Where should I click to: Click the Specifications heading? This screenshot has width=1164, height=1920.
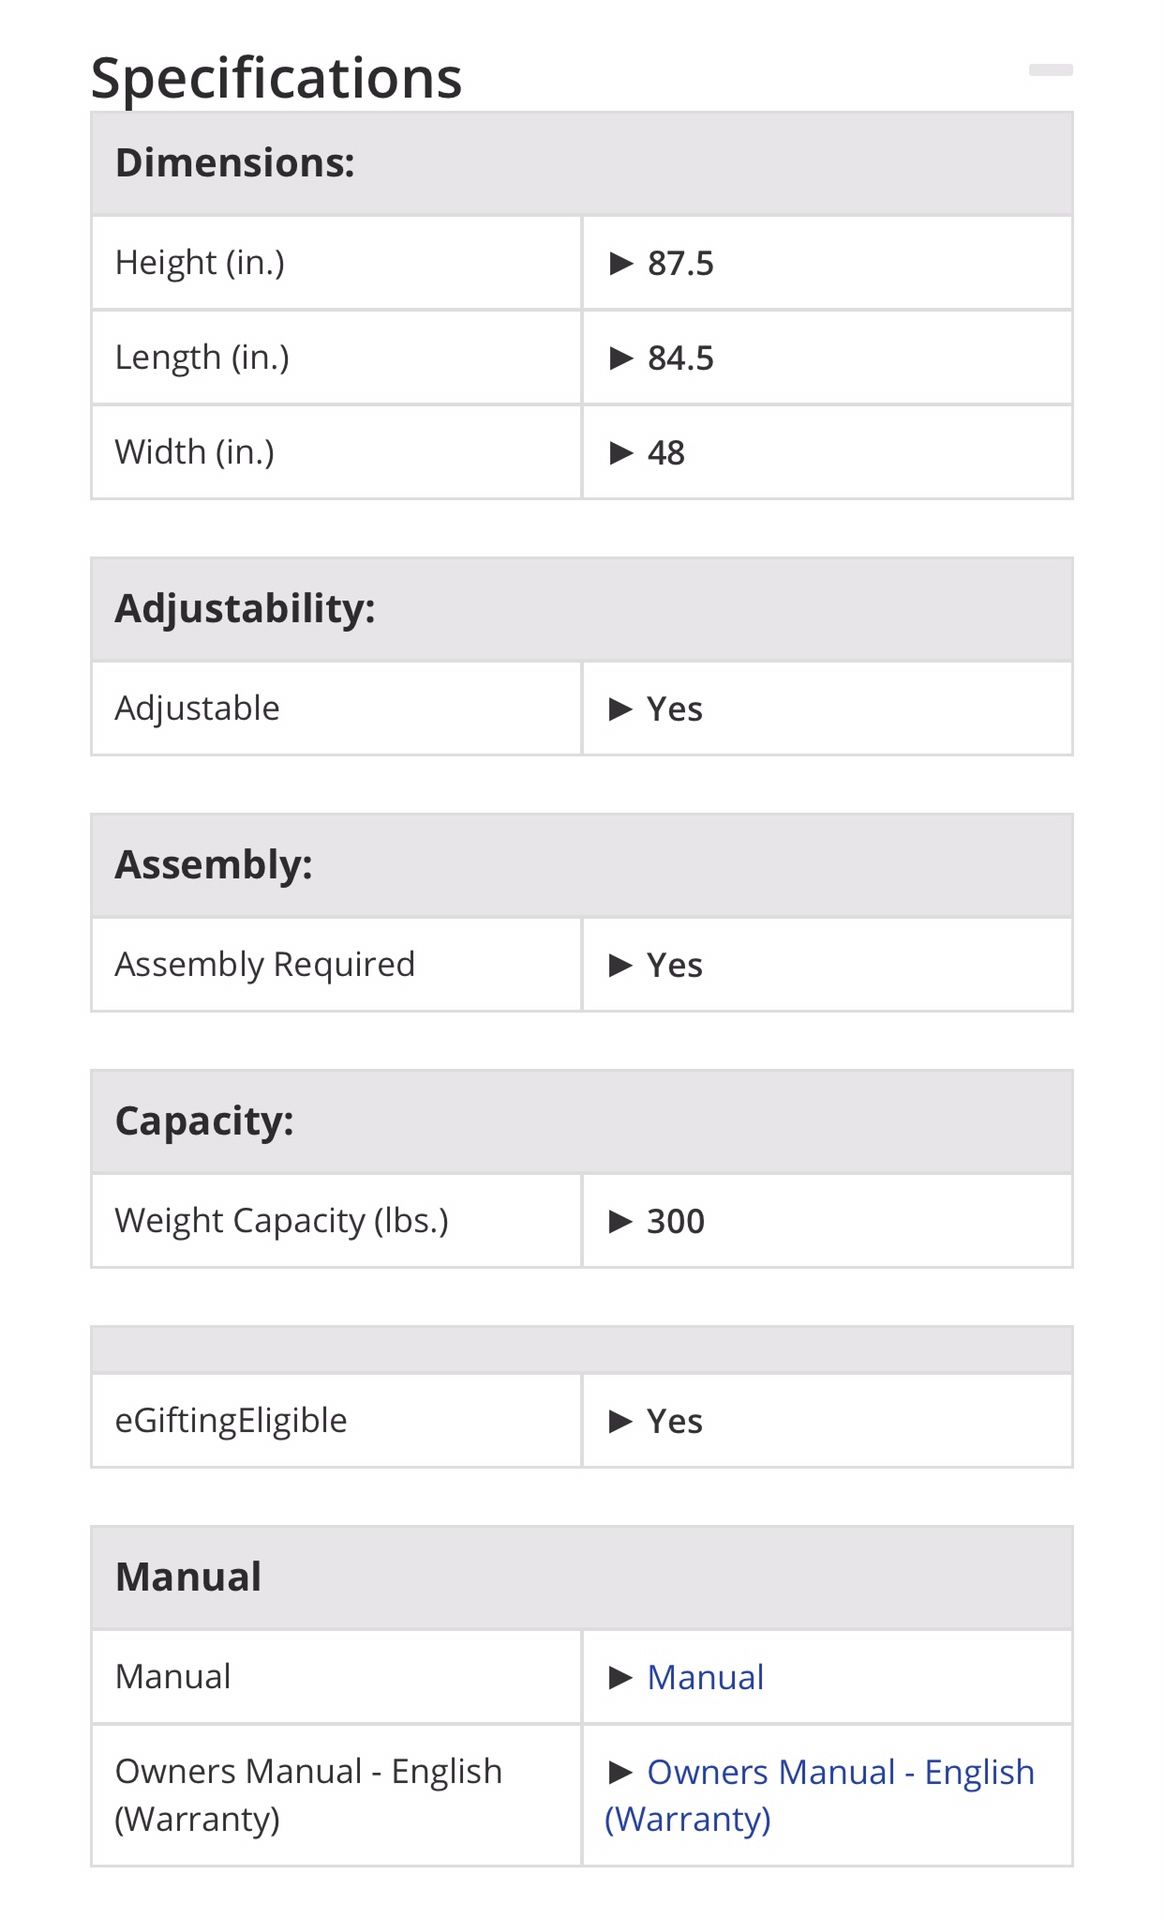(x=277, y=78)
